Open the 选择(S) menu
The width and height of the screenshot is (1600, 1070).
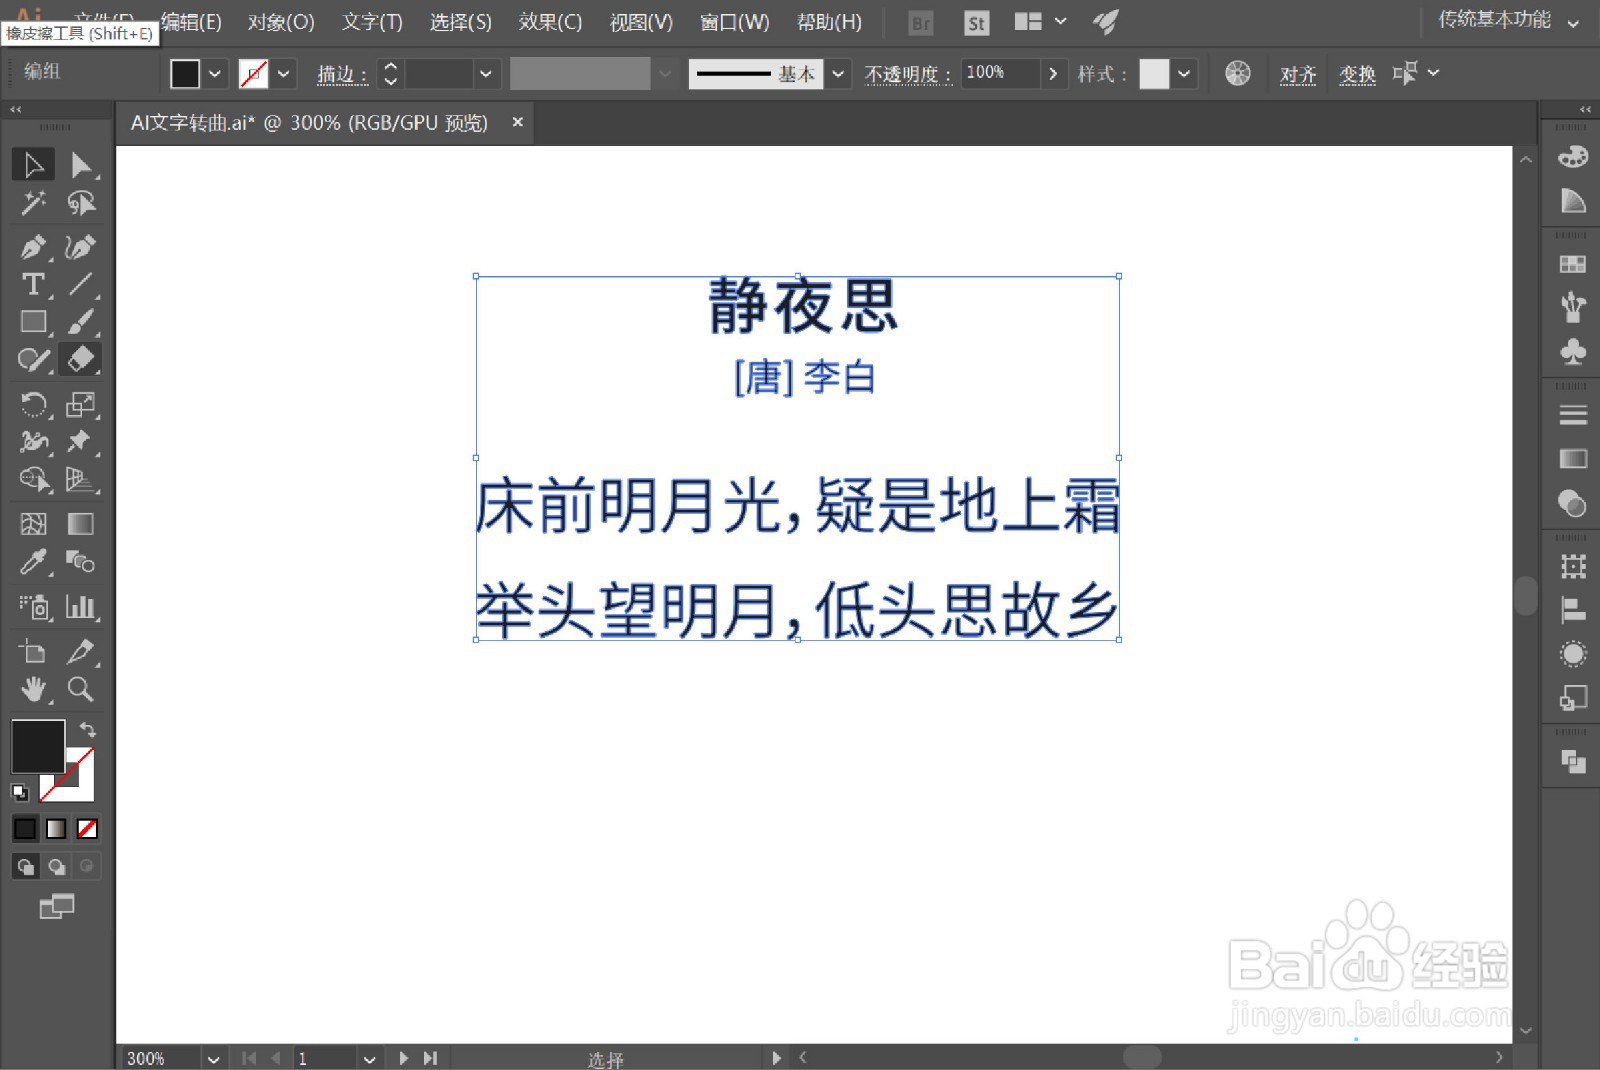460,22
